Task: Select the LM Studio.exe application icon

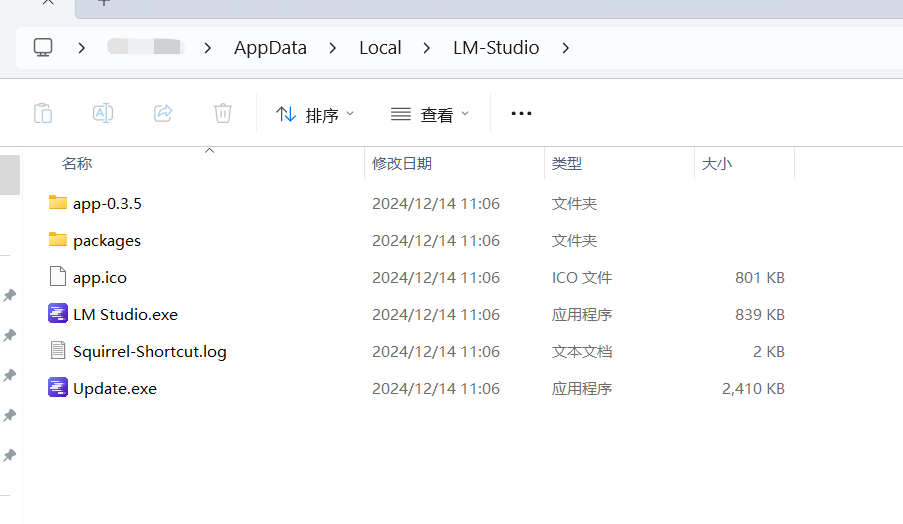Action: [x=58, y=314]
